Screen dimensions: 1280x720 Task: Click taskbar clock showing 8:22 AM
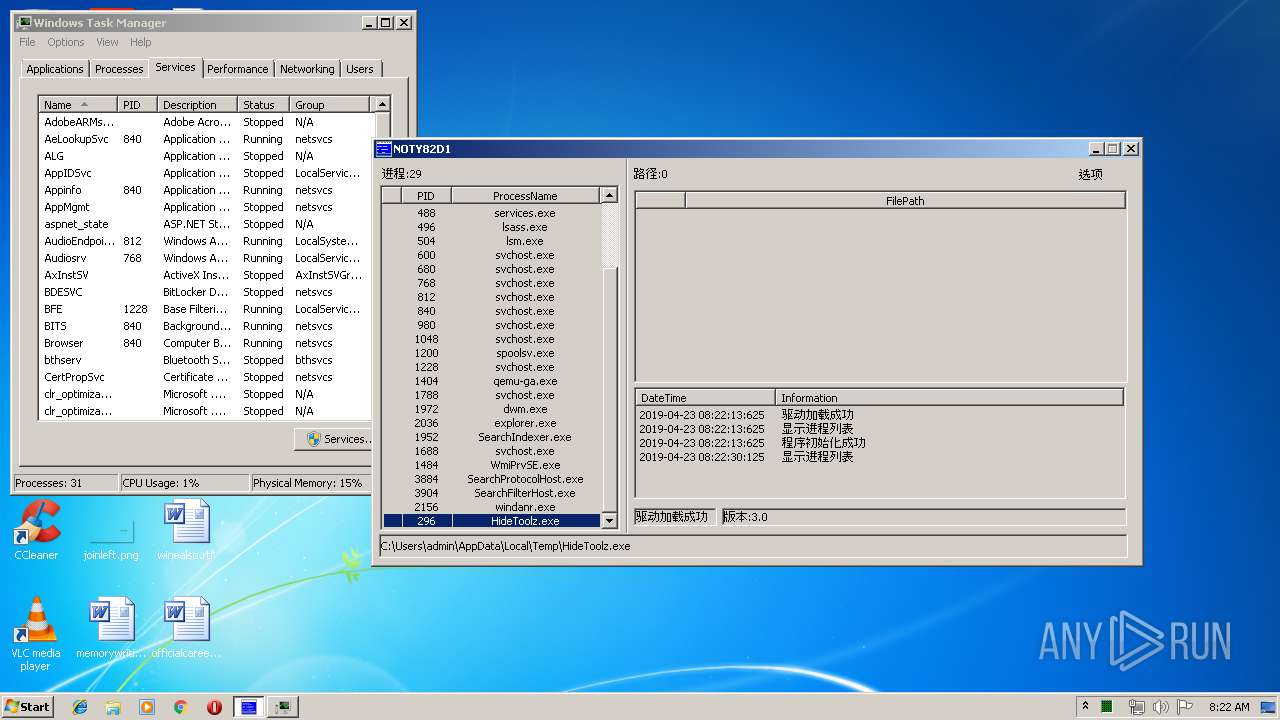pyautogui.click(x=1229, y=707)
